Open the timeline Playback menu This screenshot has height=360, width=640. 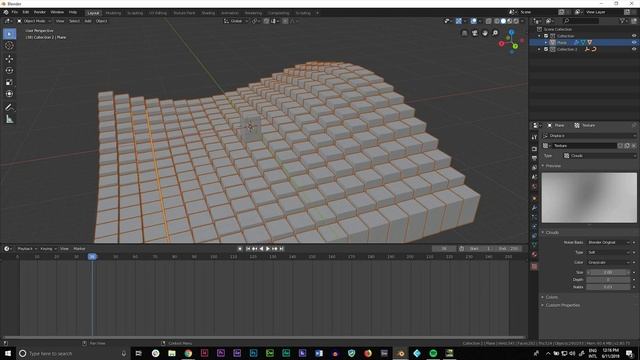click(x=26, y=249)
